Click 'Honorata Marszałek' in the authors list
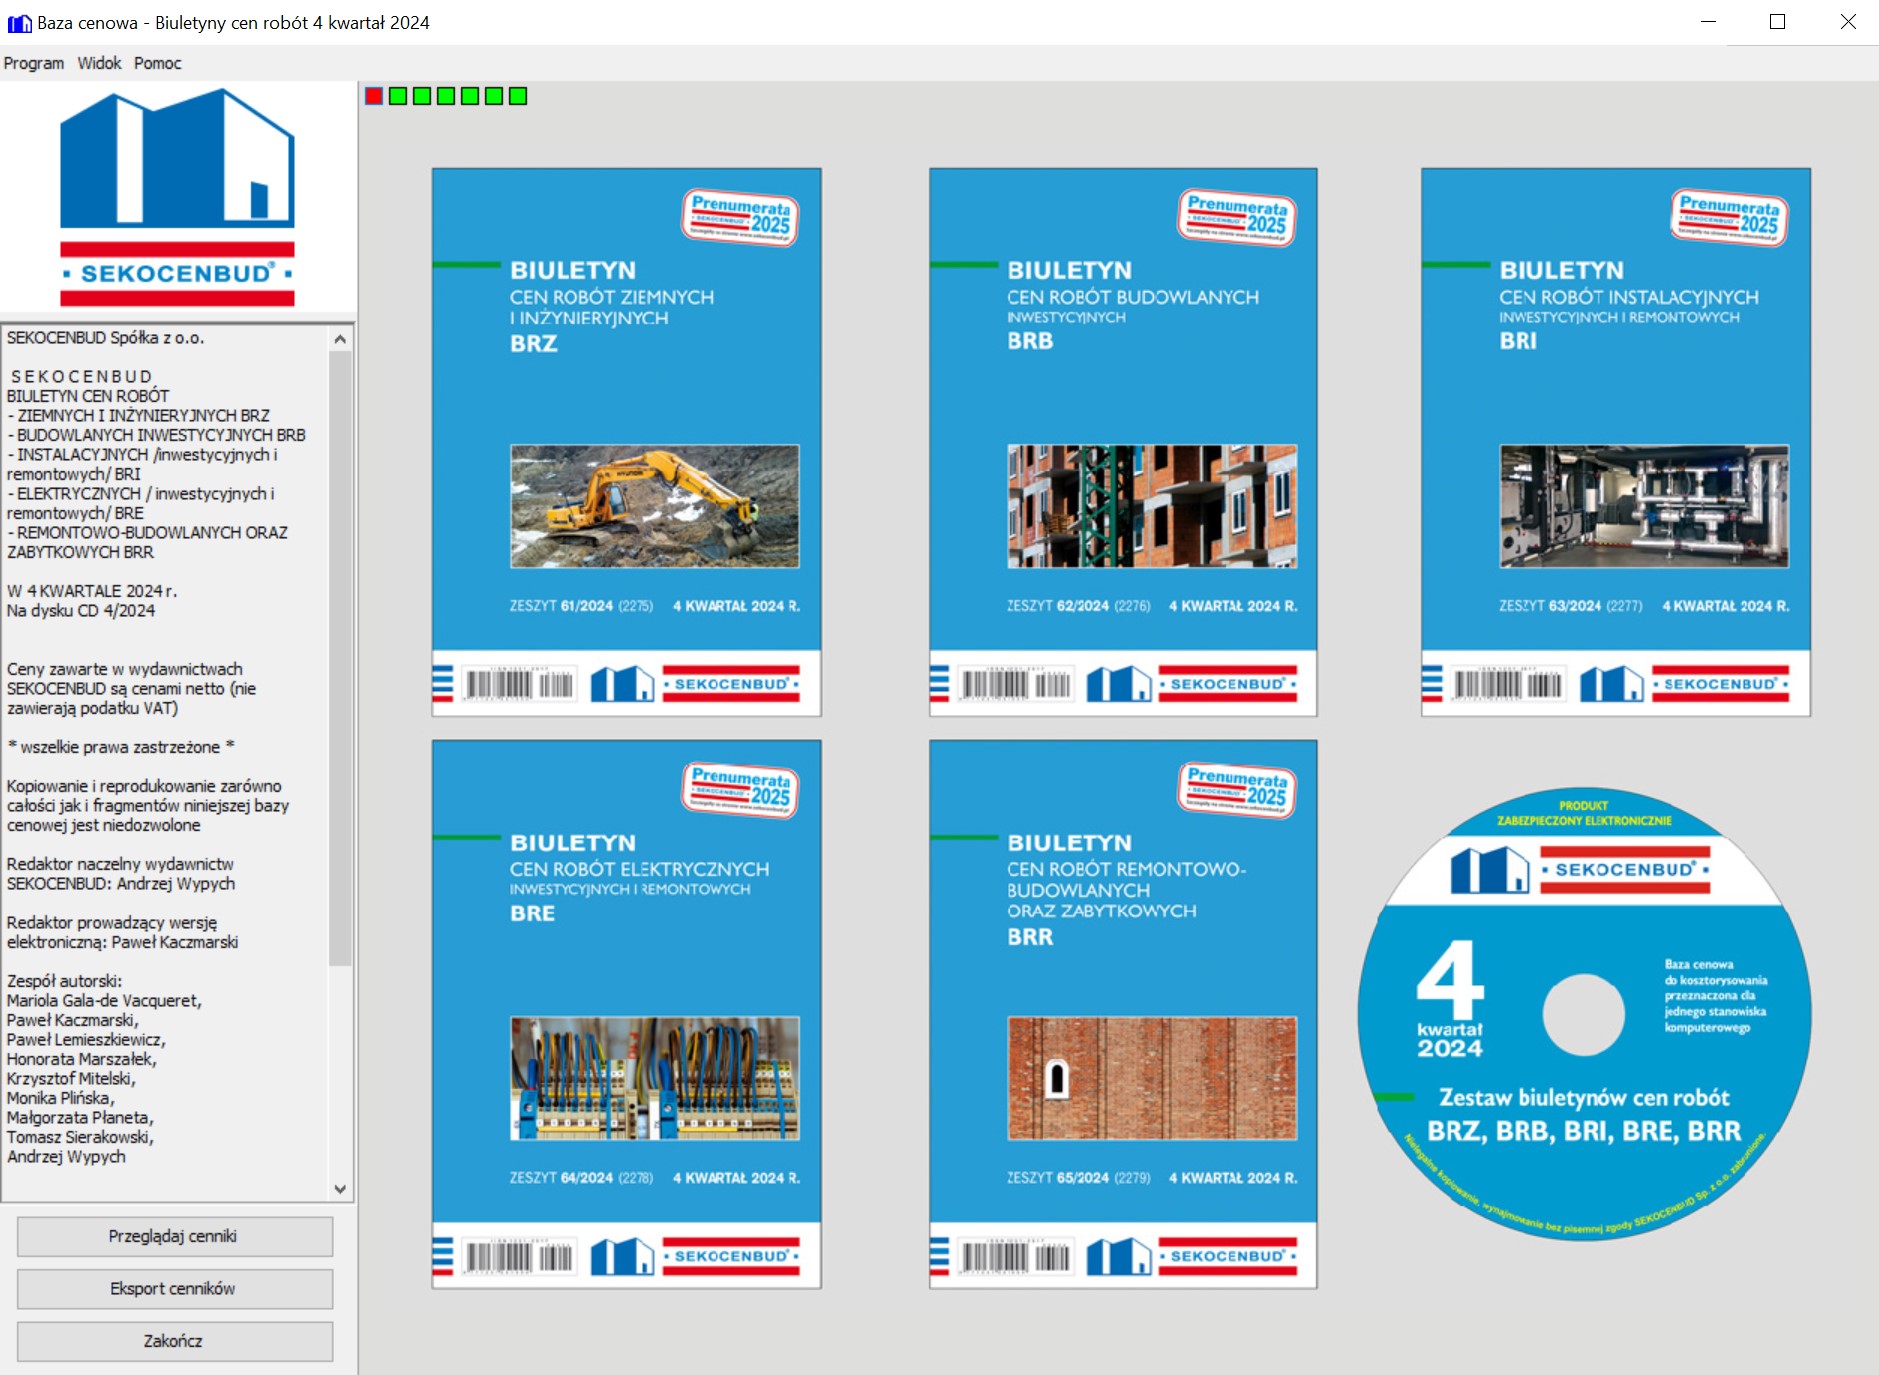The height and width of the screenshot is (1375, 1879). (81, 1059)
